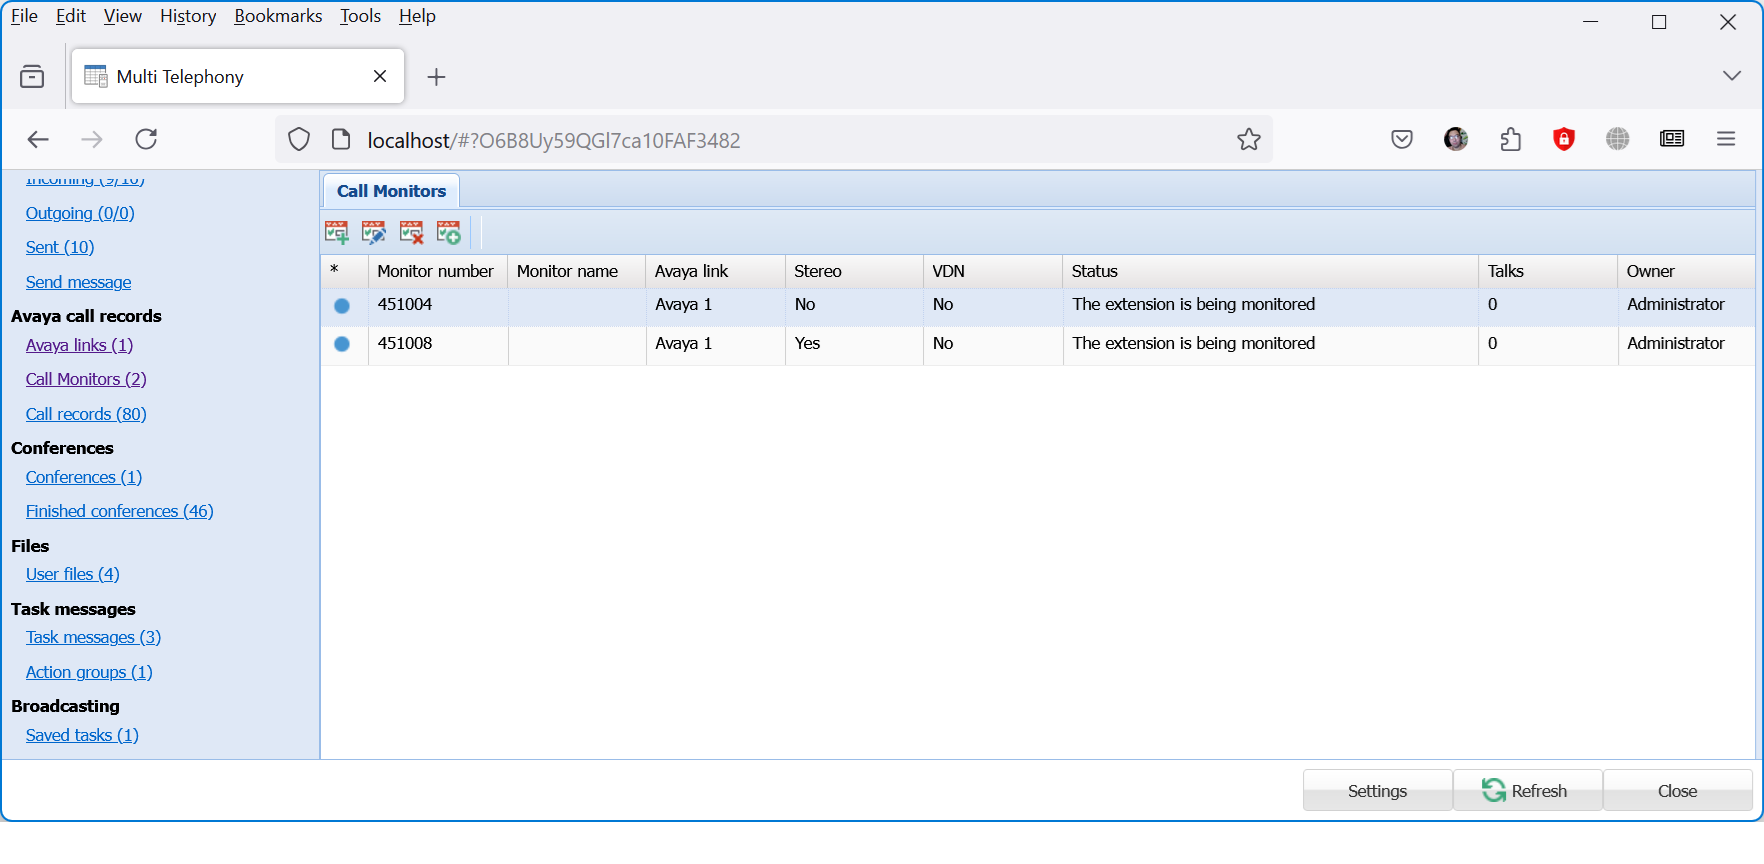This screenshot has width=1764, height=864.
Task: Go back with the browser back arrow
Action: [38, 139]
